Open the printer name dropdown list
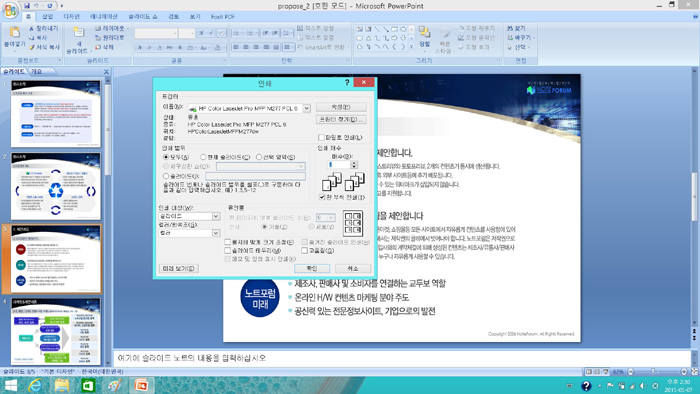 [307, 108]
